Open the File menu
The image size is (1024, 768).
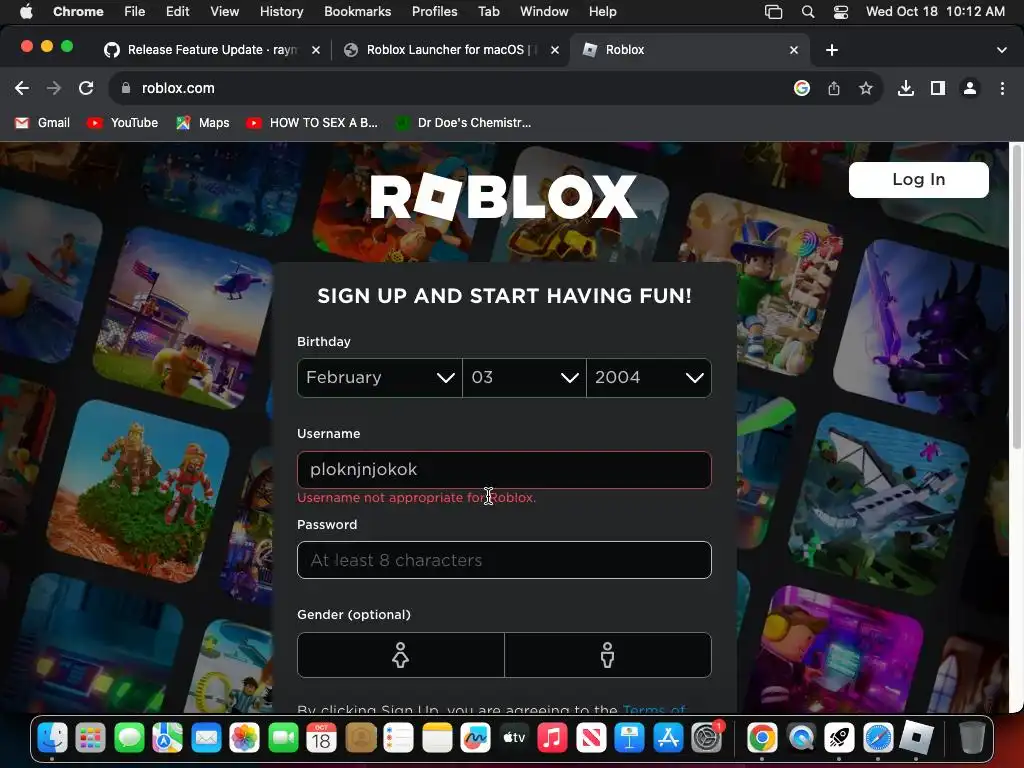pos(135,12)
